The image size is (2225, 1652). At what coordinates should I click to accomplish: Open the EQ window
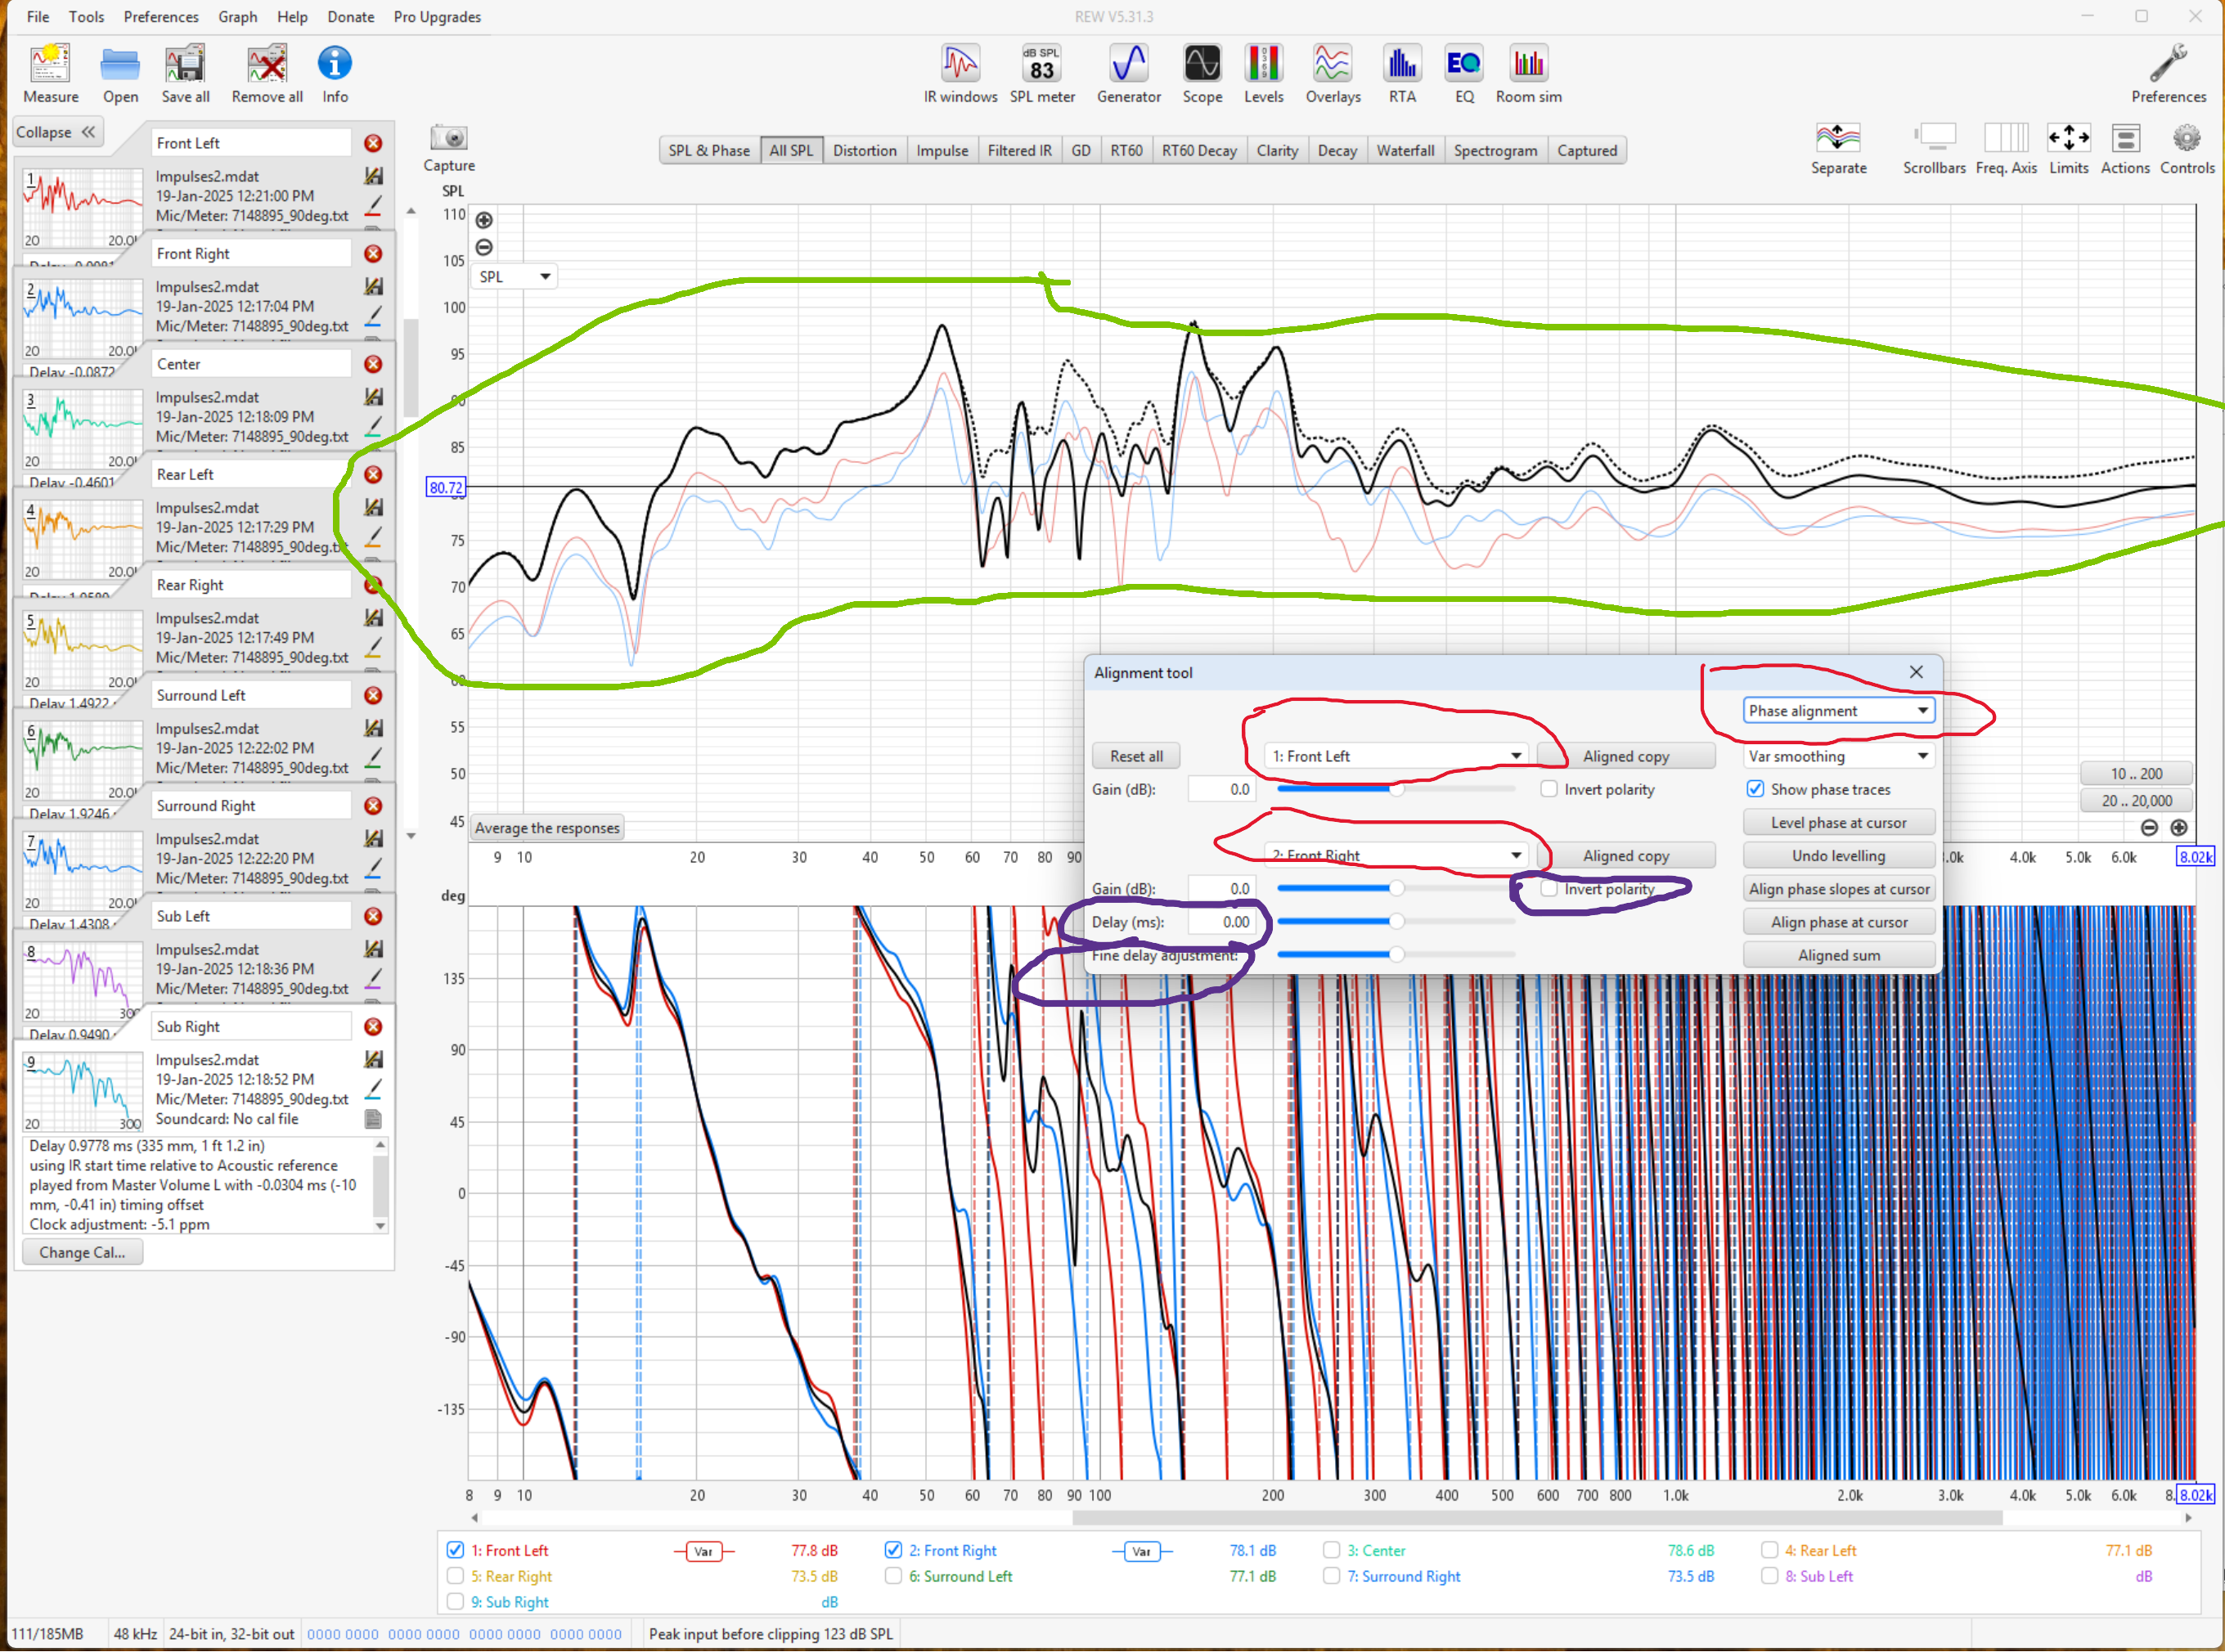[1464, 73]
